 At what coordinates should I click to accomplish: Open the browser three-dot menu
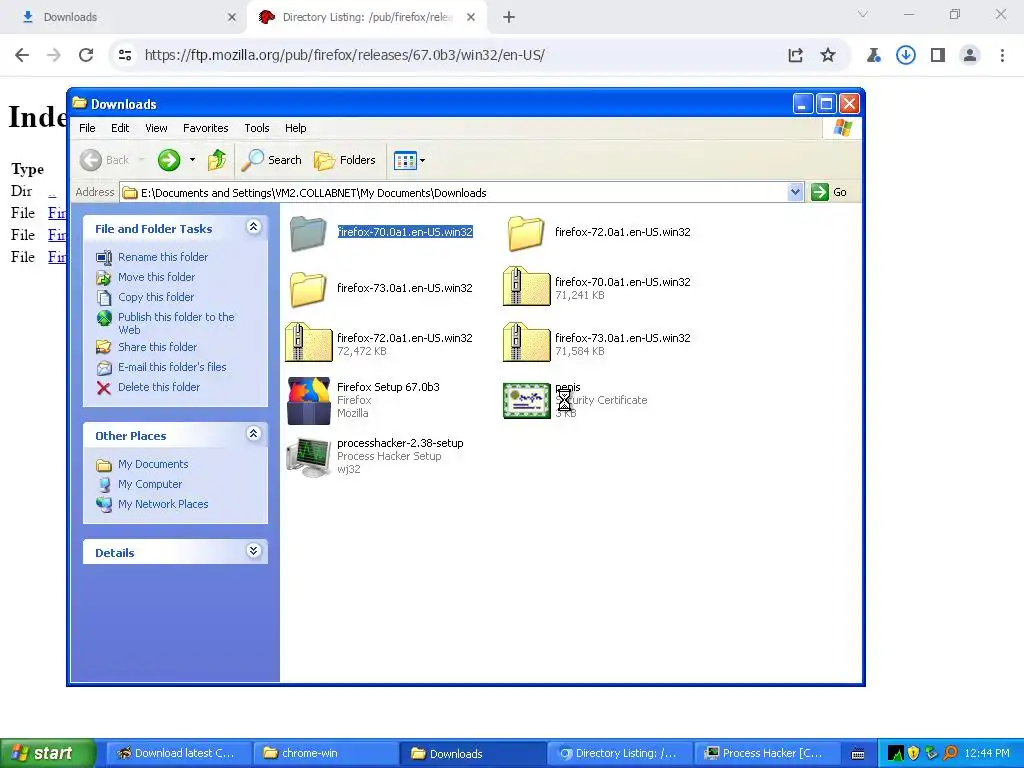1002,55
